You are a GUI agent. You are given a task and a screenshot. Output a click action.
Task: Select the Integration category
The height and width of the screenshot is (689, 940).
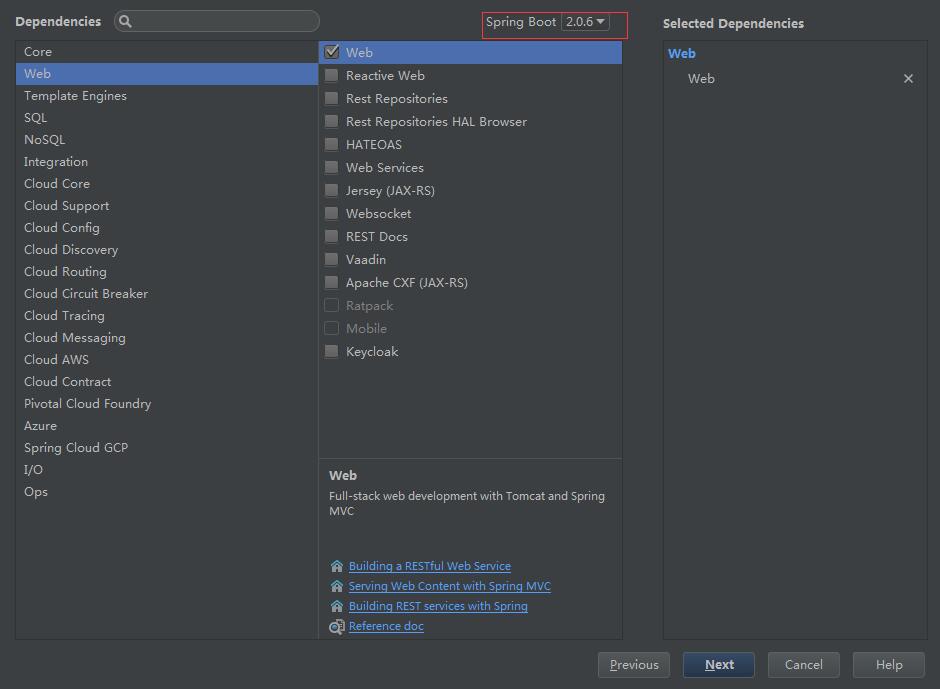pyautogui.click(x=167, y=161)
